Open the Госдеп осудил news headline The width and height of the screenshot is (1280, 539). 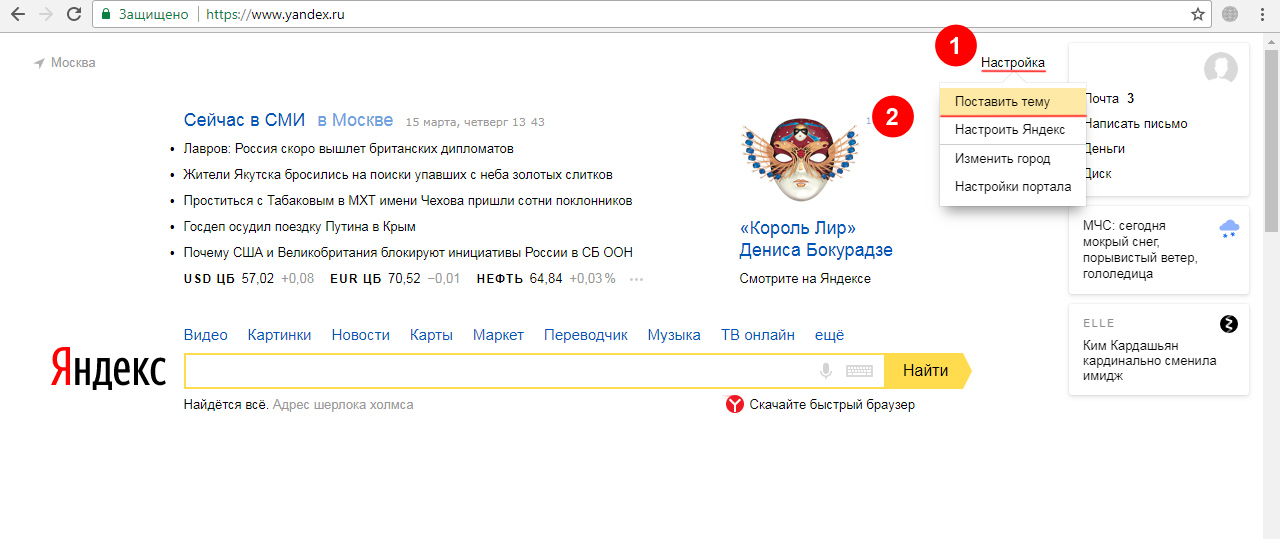click(x=300, y=227)
